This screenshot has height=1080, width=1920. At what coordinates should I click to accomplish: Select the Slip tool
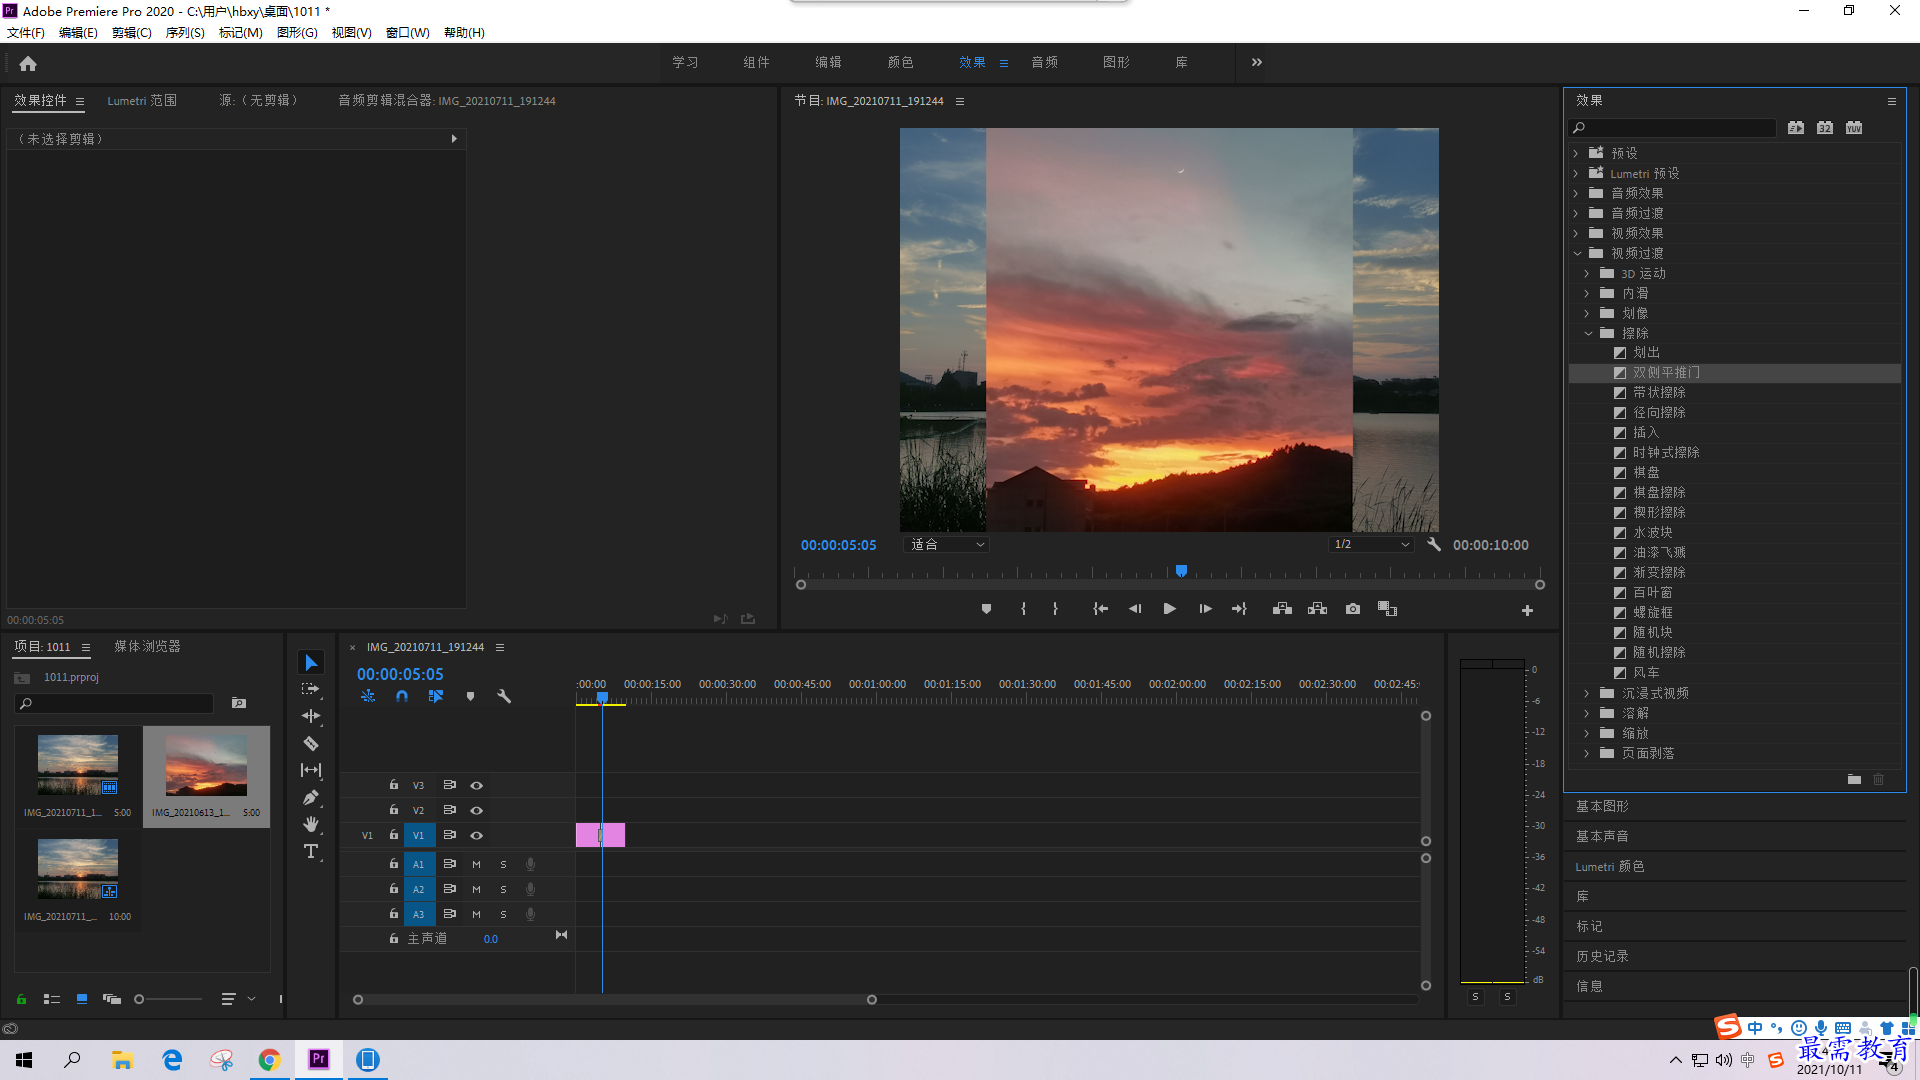click(x=311, y=770)
